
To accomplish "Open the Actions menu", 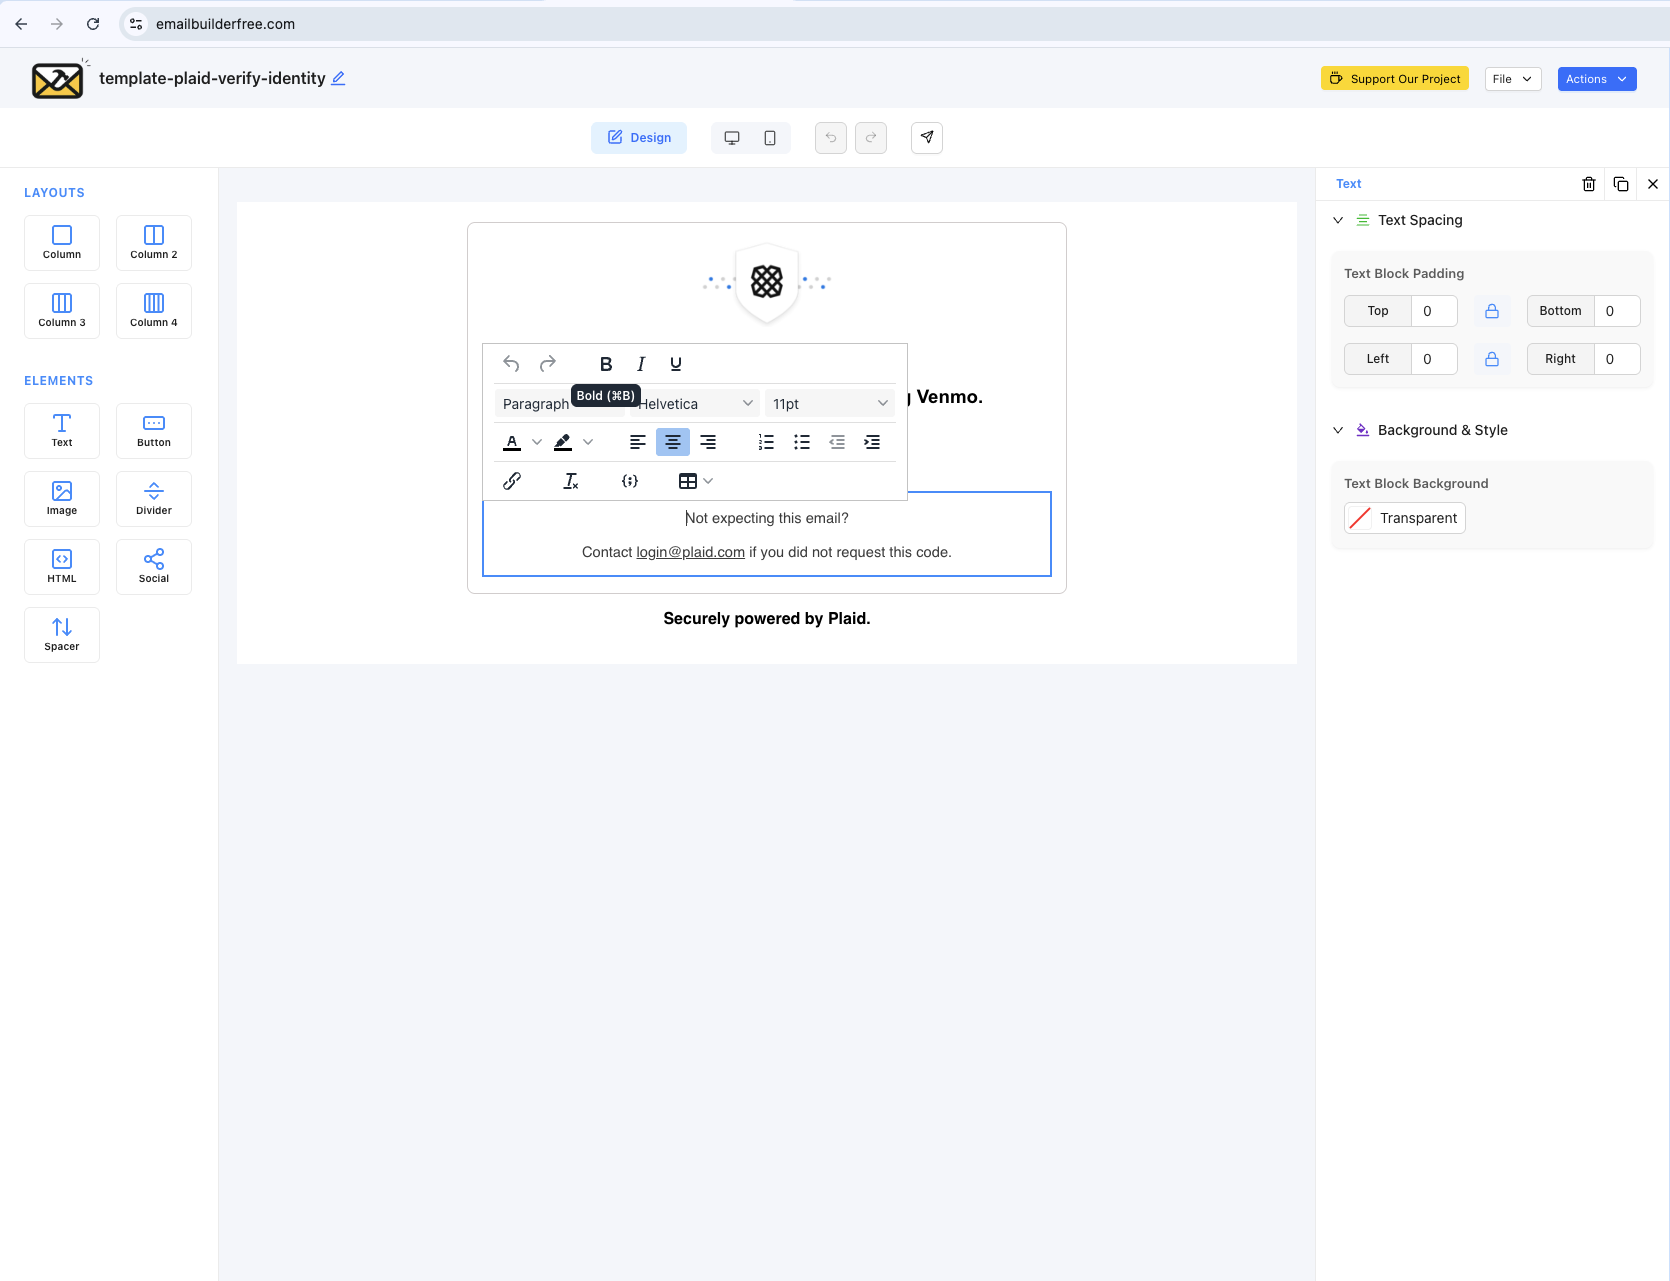I will click(x=1596, y=78).
